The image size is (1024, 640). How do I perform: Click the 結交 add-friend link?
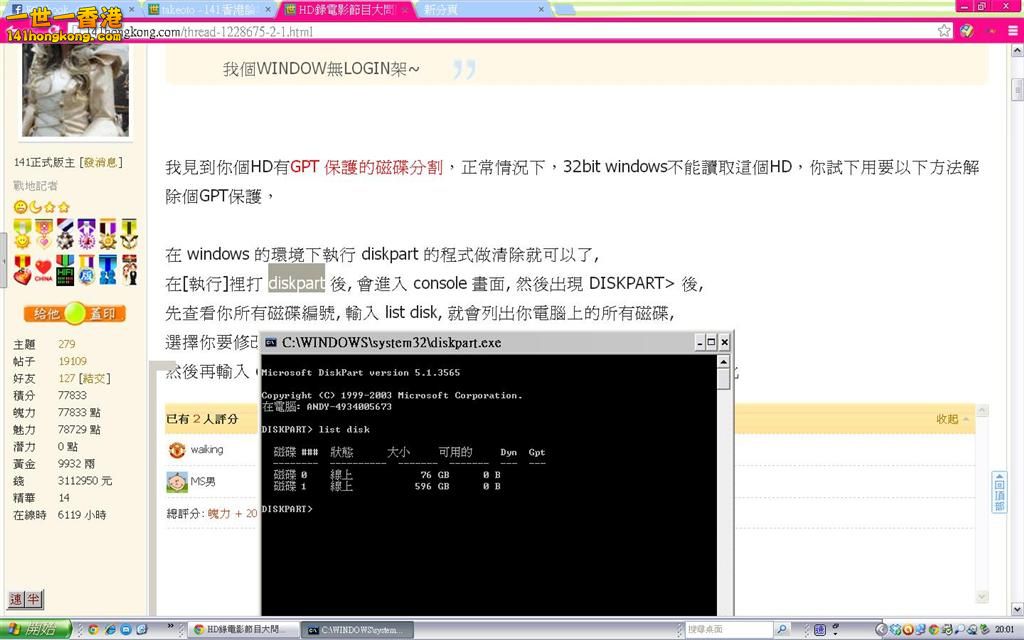[x=94, y=378]
